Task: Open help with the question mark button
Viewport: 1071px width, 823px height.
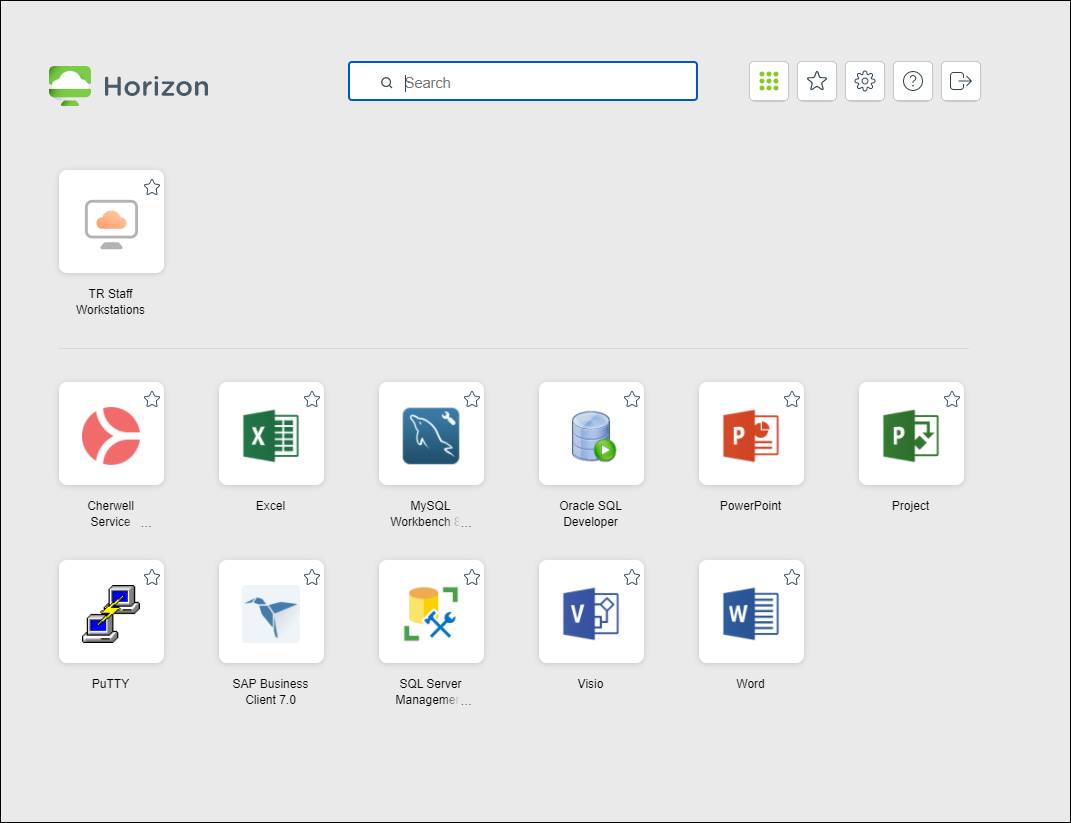Action: pyautogui.click(x=913, y=81)
